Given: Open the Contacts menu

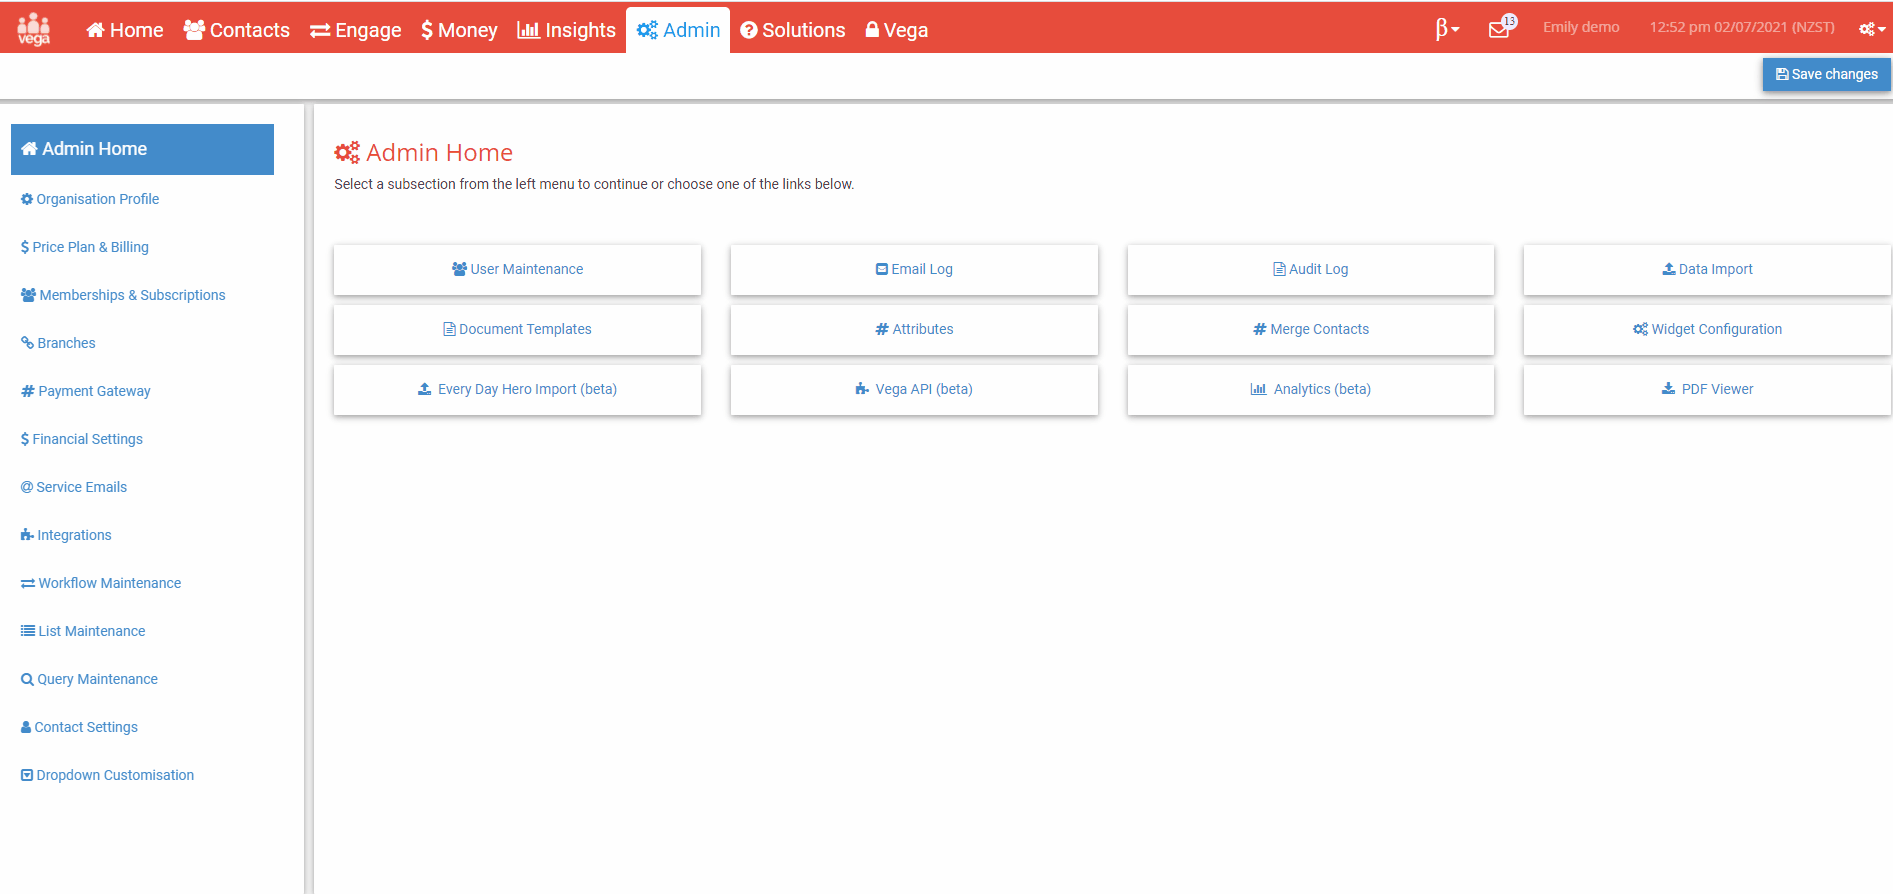Looking at the screenshot, I should pyautogui.click(x=237, y=30).
